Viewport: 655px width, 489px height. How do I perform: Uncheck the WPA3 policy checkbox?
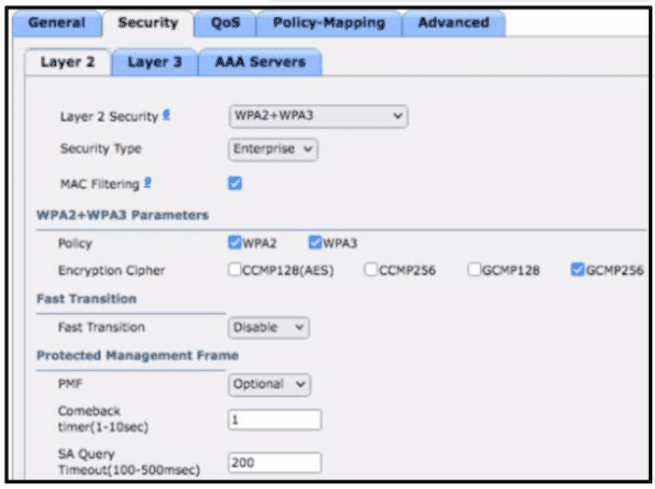315,242
